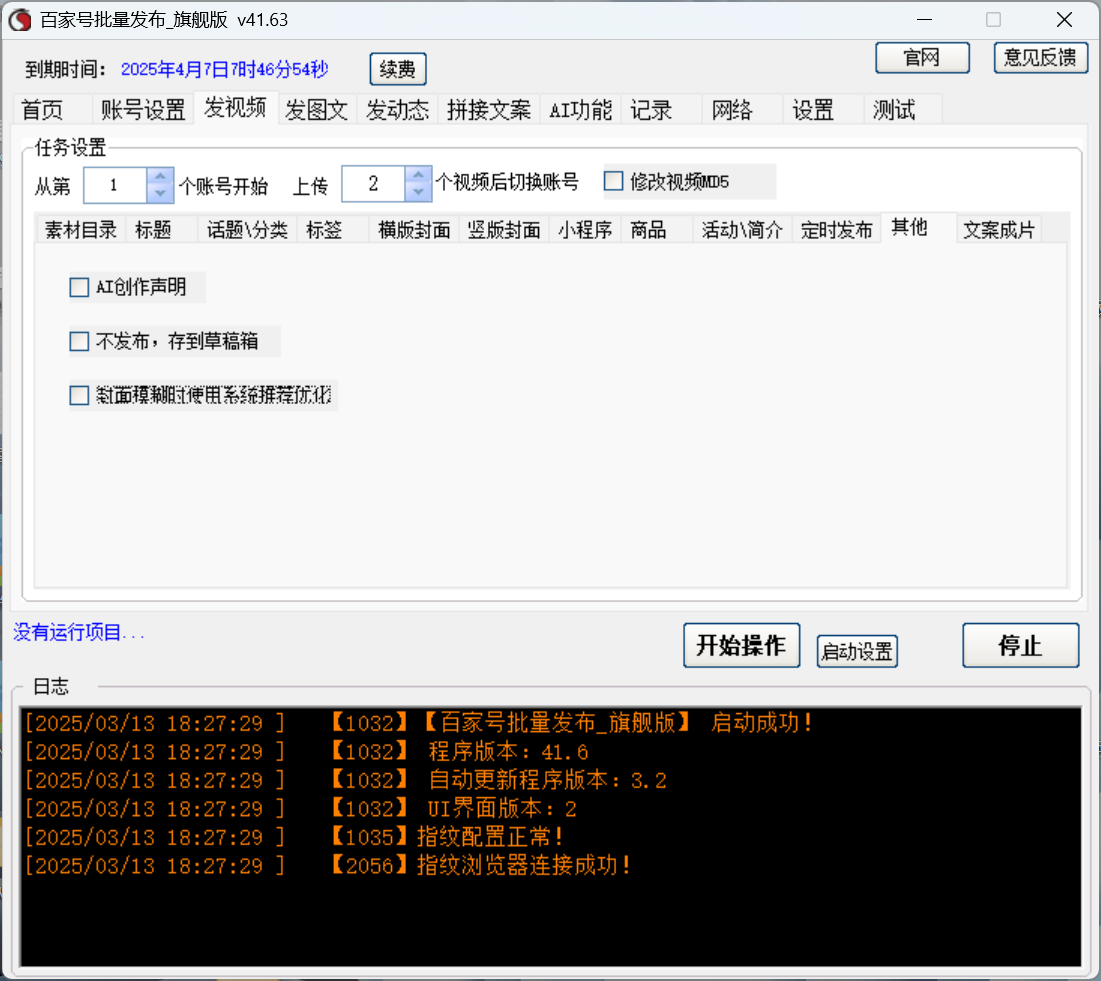Decrease the videos-per-account upload count
Image resolution: width=1101 pixels, height=981 pixels.
[x=418, y=192]
